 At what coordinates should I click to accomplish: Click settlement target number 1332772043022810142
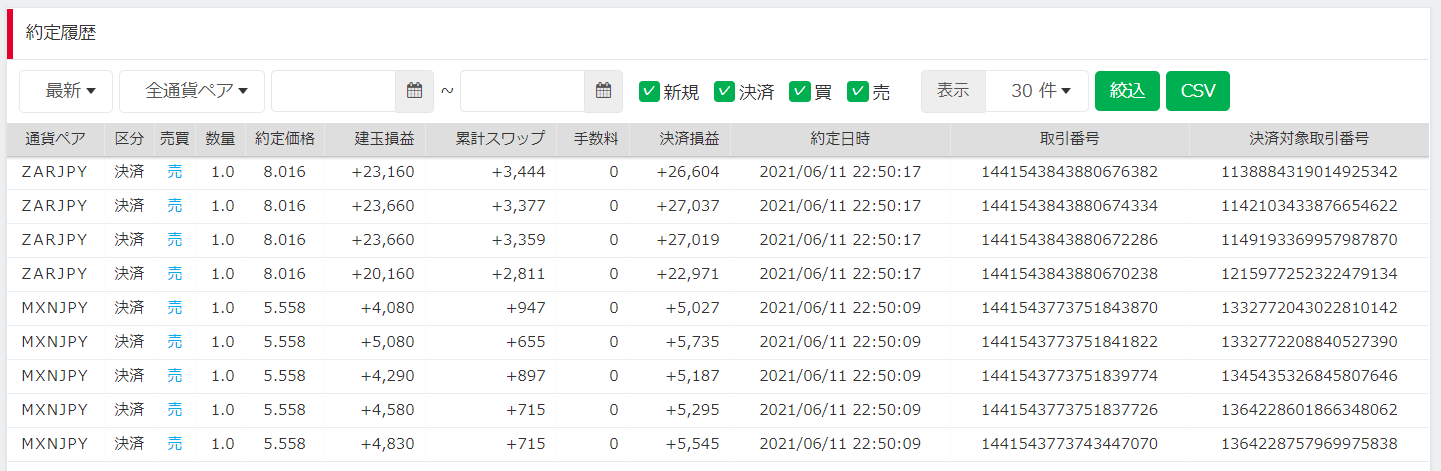coord(1309,308)
